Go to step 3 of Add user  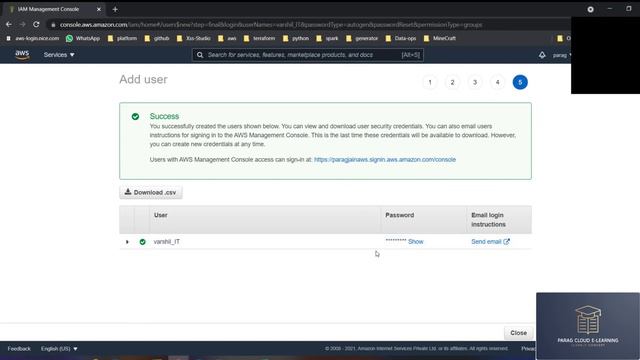click(475, 82)
